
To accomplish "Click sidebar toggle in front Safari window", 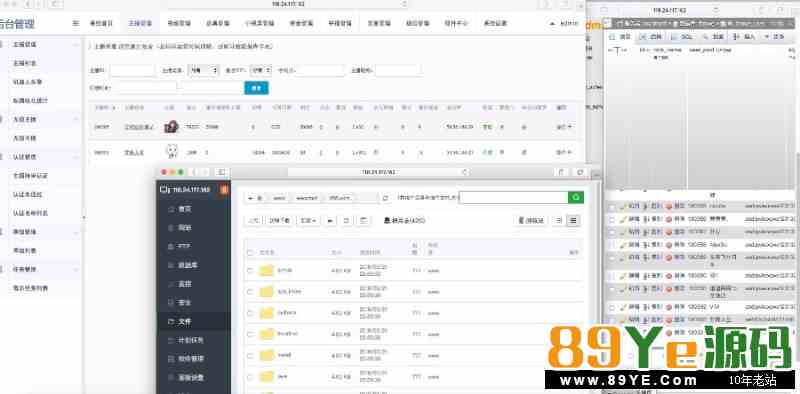I will coord(221,173).
